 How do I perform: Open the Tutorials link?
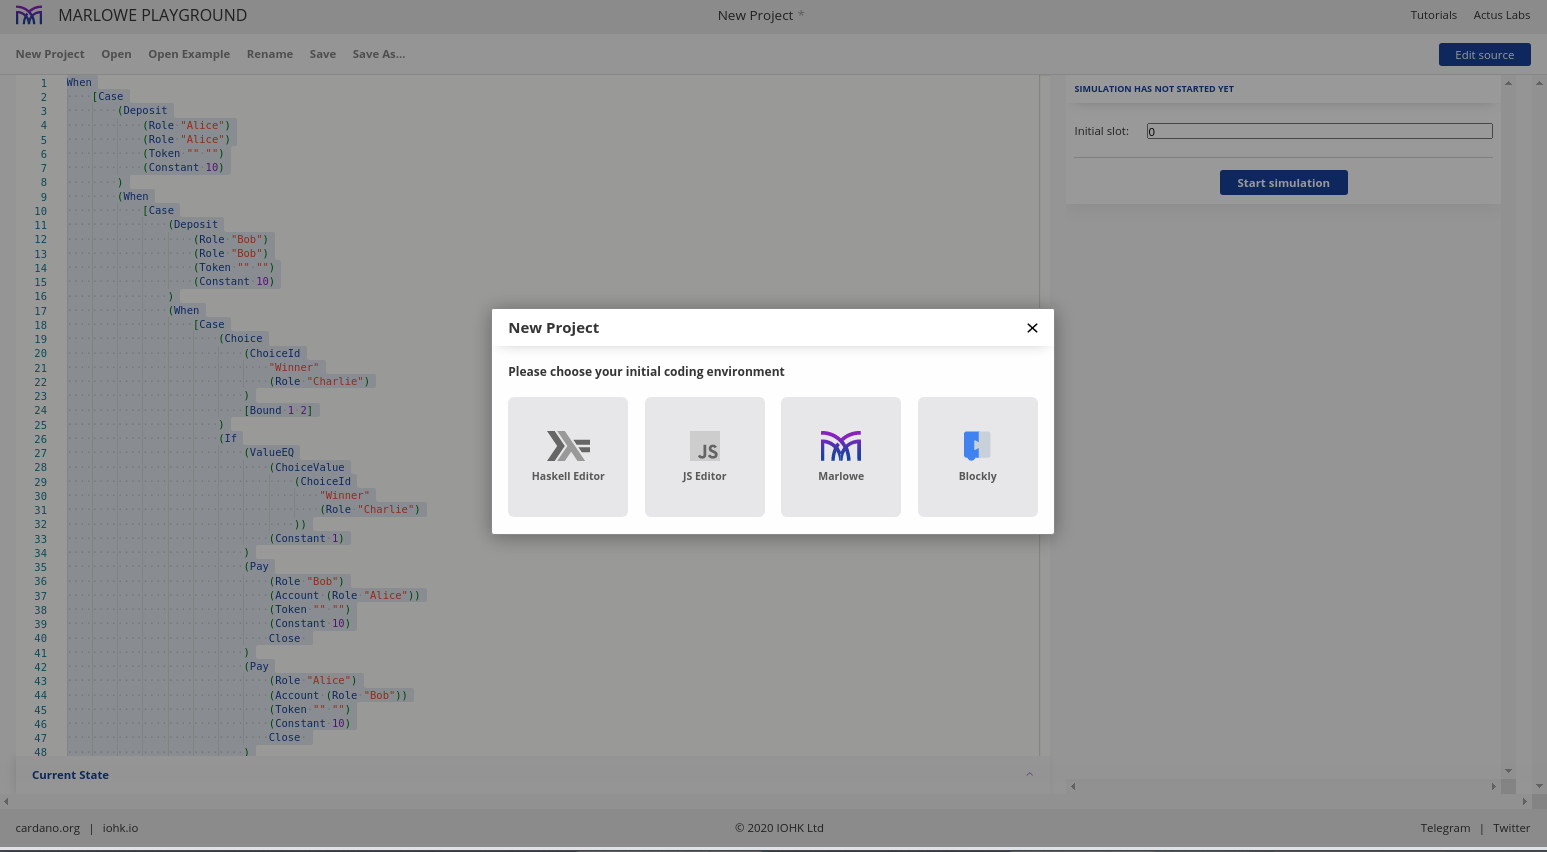(1433, 15)
